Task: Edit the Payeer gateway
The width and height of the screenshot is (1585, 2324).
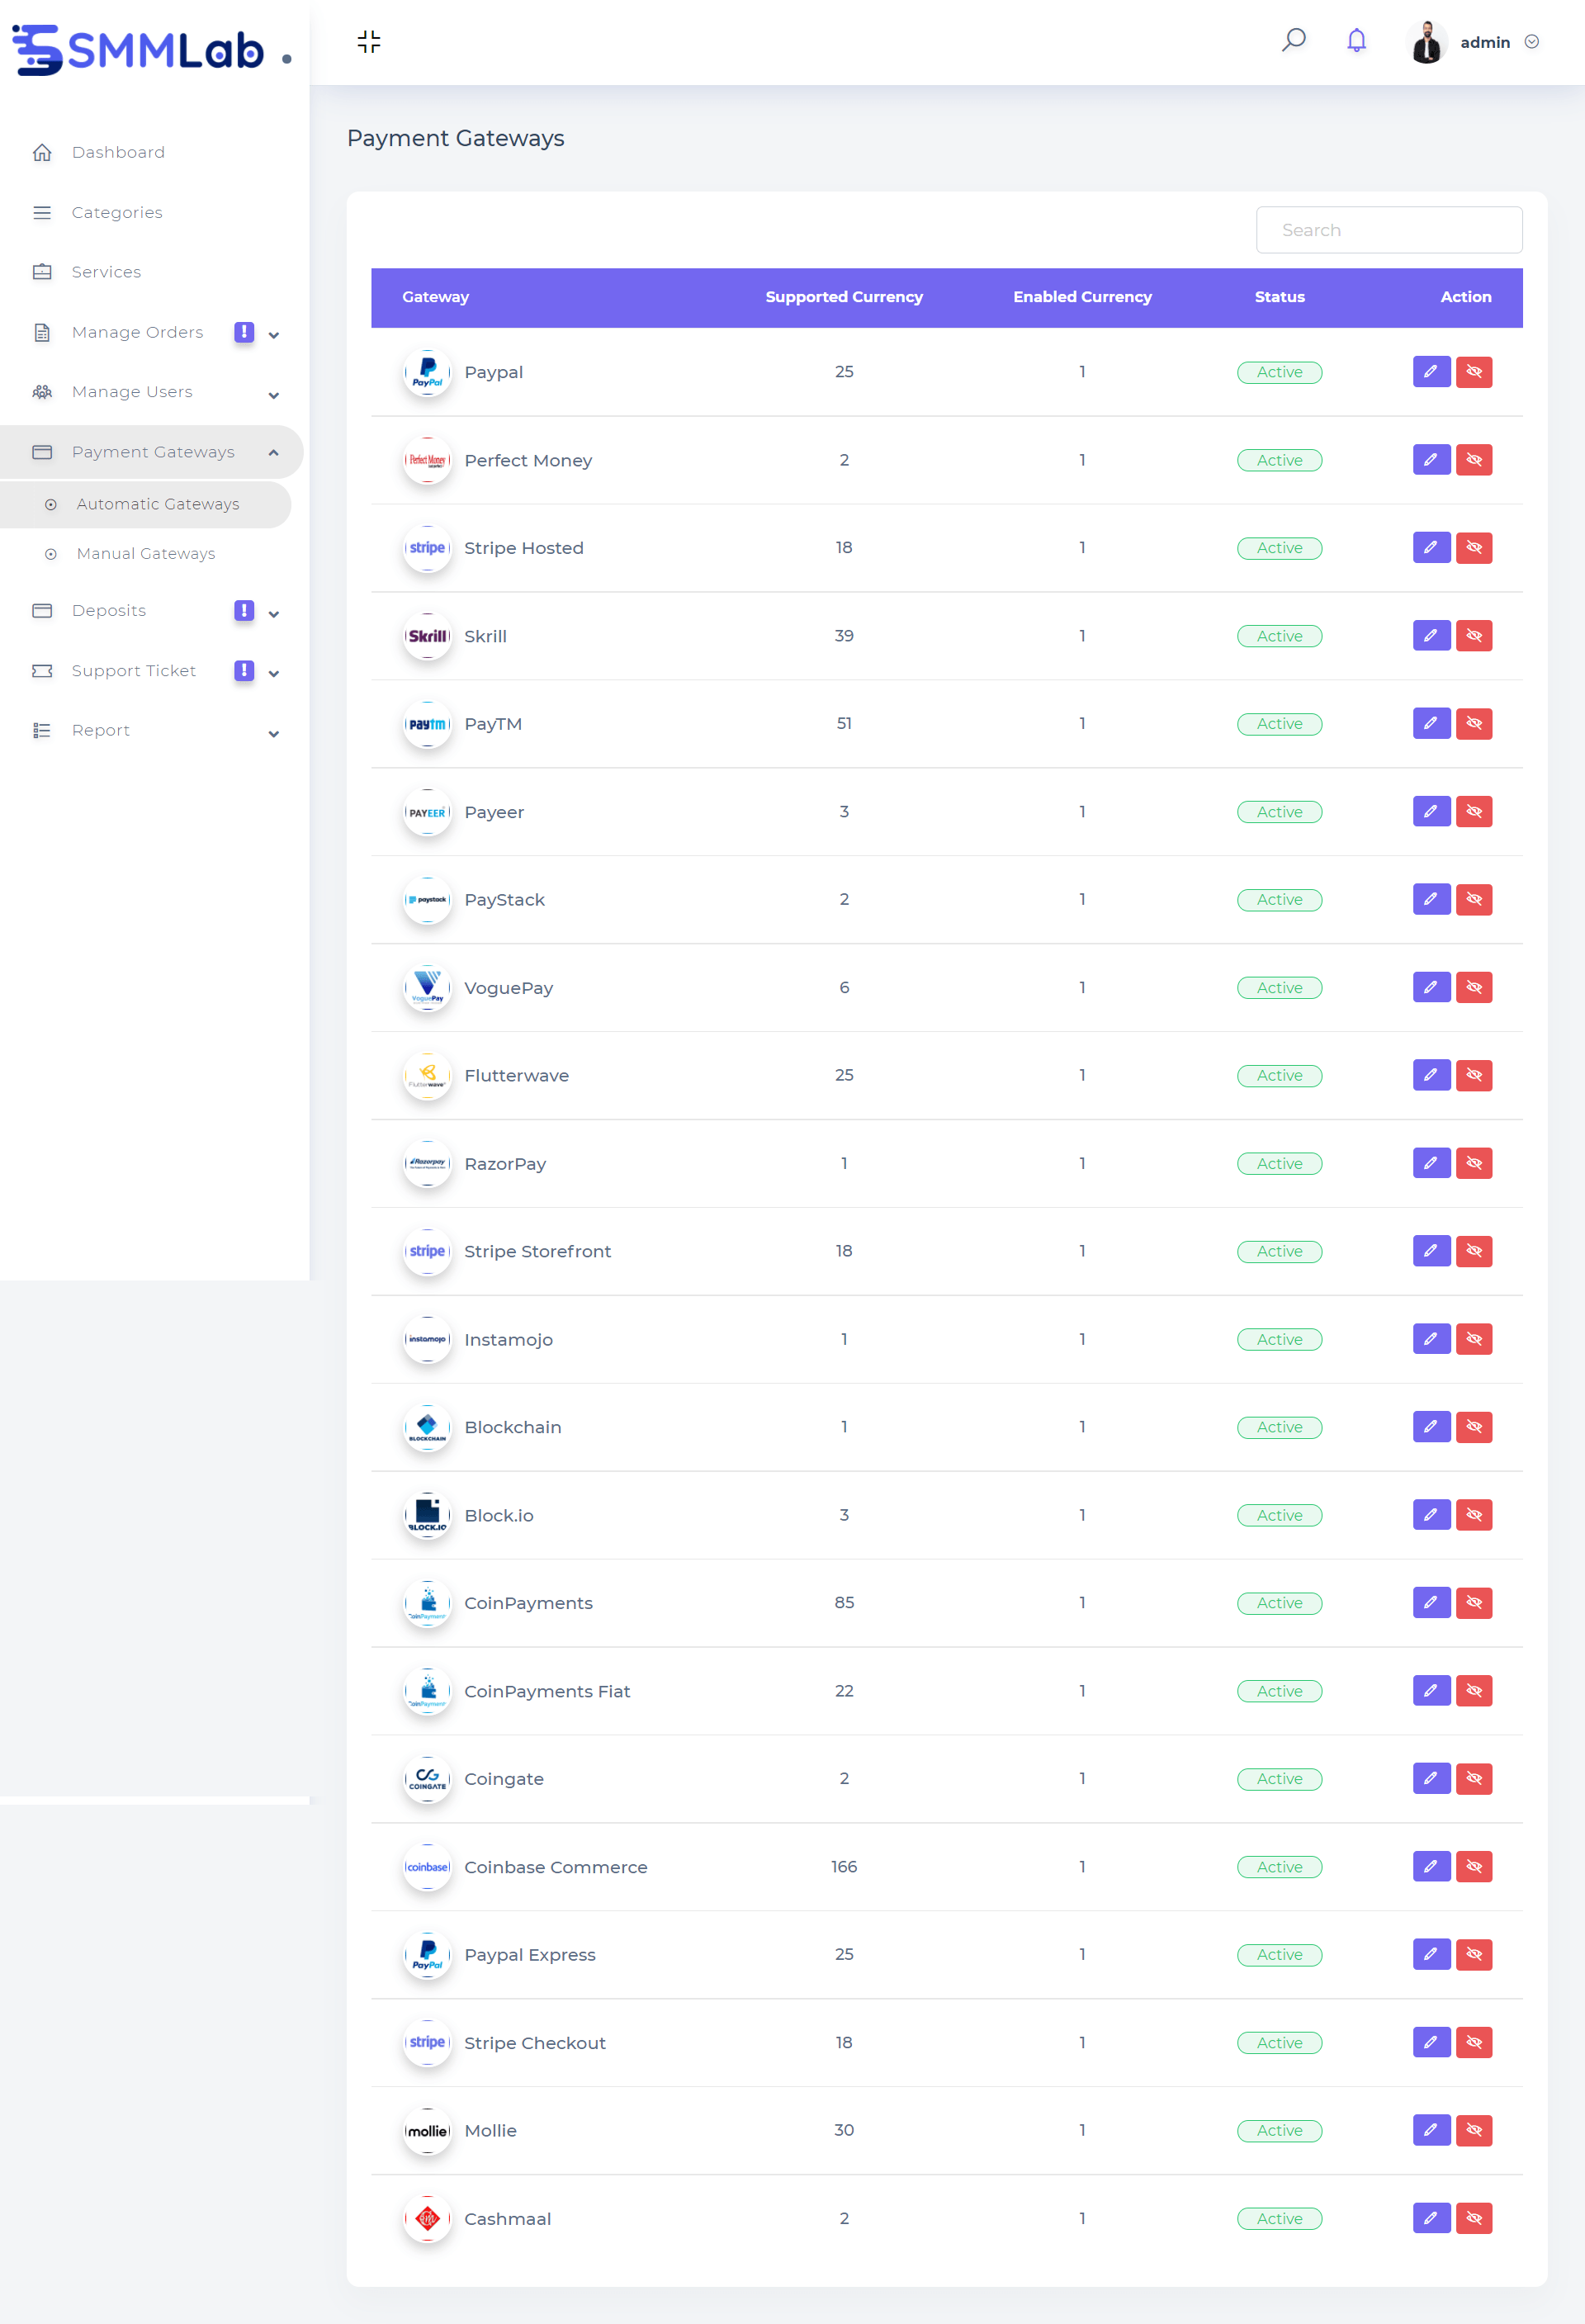Action: 1431,812
